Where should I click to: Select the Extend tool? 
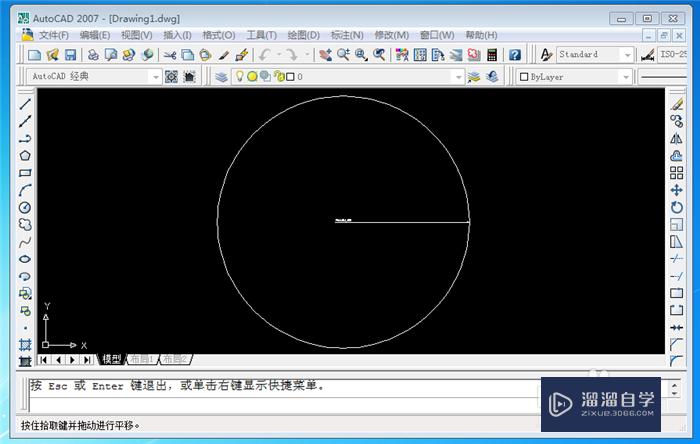pyautogui.click(x=676, y=276)
